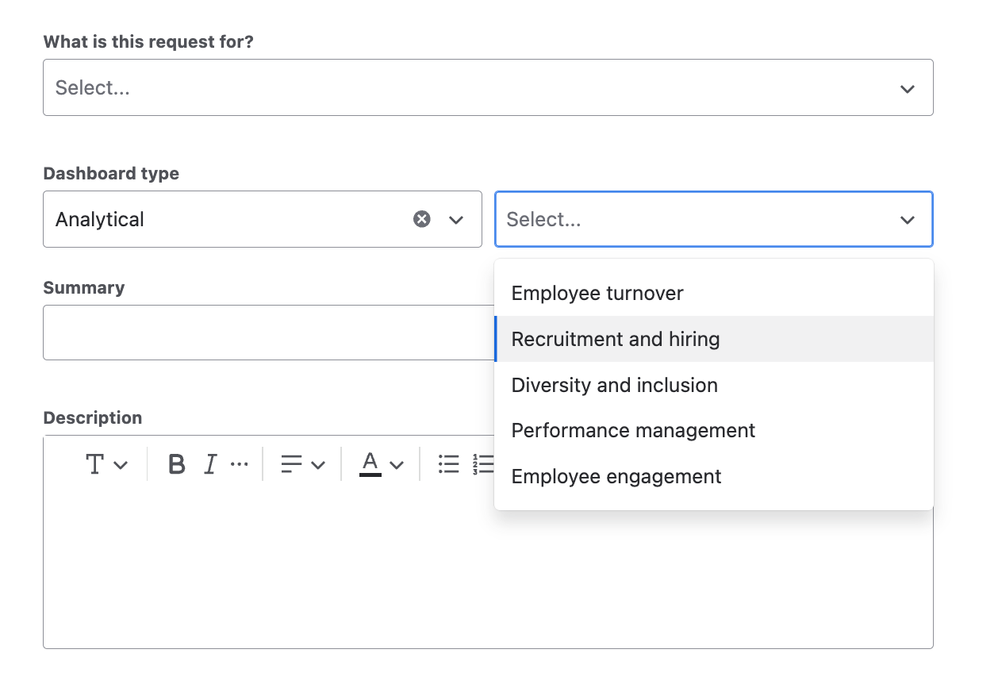Image resolution: width=998 pixels, height=673 pixels.
Task: Choose 'Employee engagement' option
Action: click(x=616, y=477)
